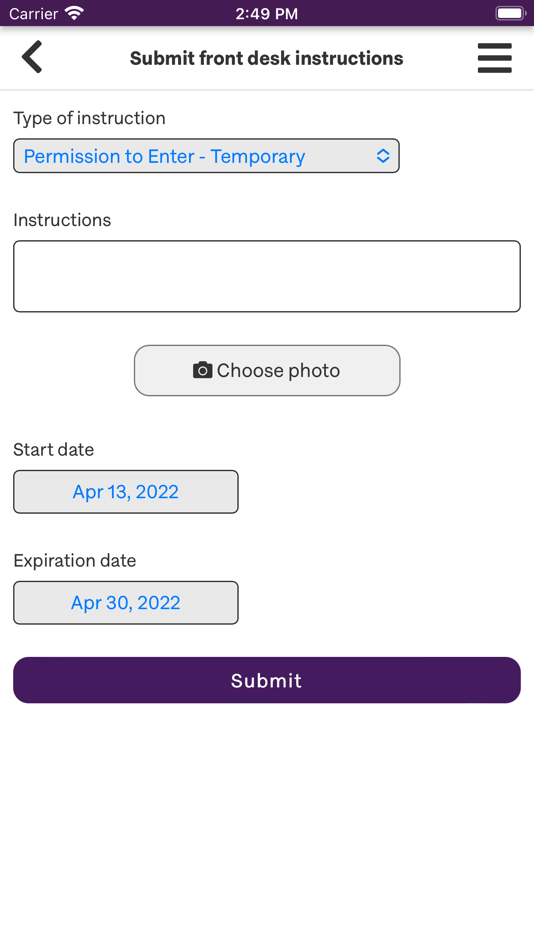Click the Instructions field label
The image size is (534, 950).
point(62,219)
